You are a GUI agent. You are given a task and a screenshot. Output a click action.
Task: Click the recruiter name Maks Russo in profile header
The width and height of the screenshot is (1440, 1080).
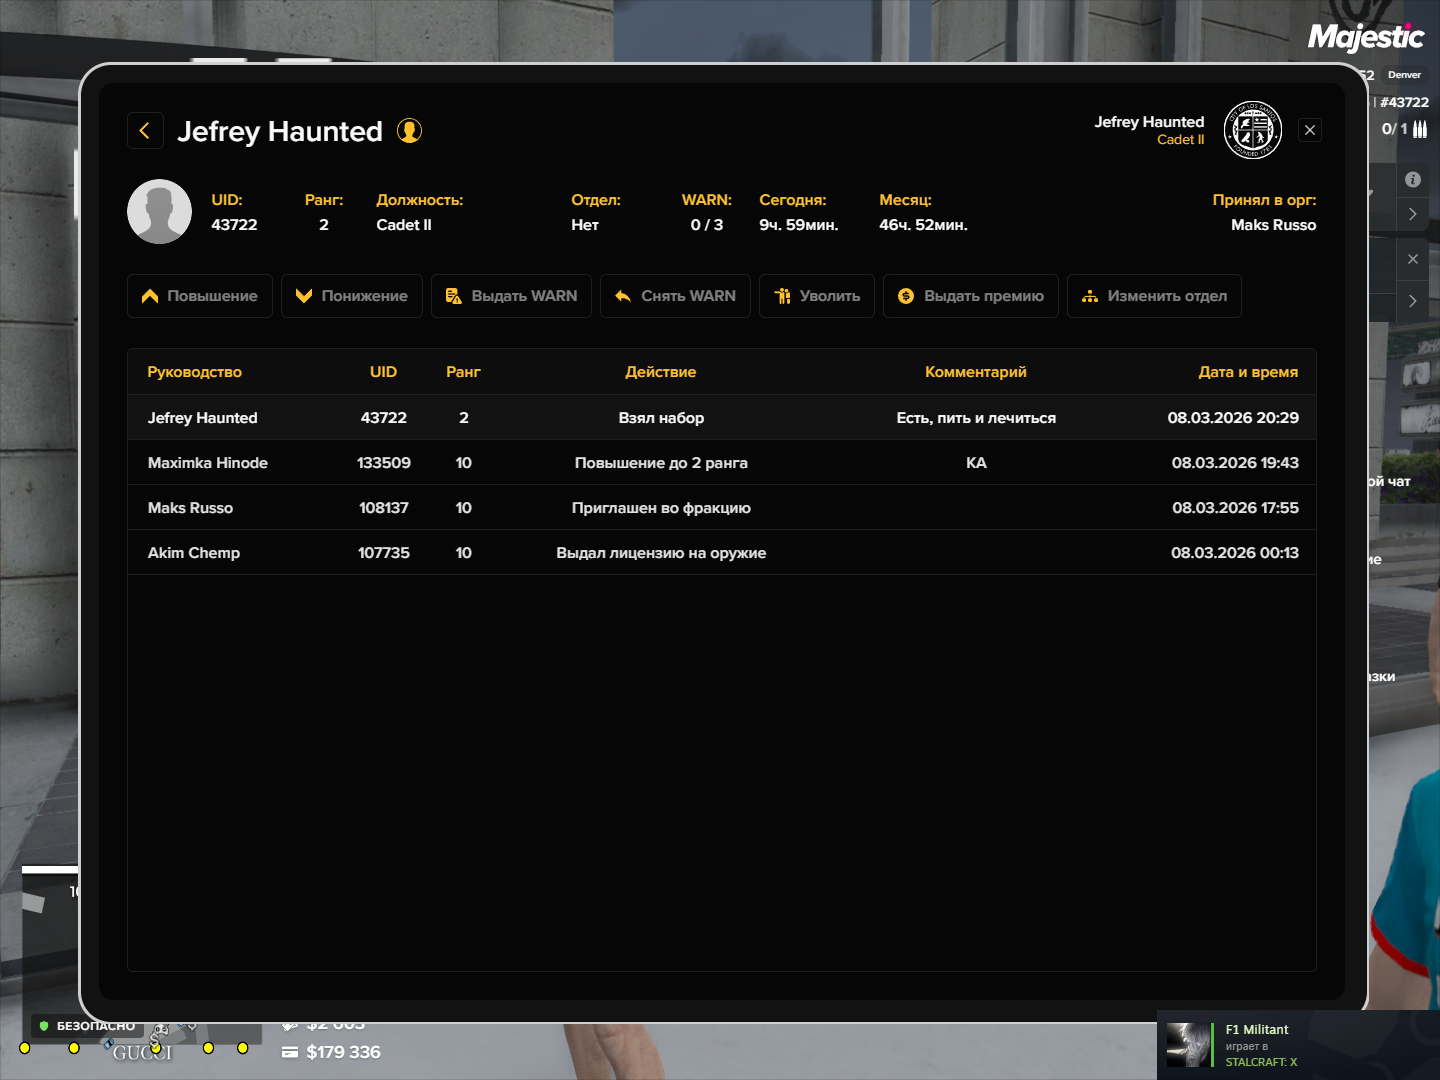pyautogui.click(x=1273, y=225)
